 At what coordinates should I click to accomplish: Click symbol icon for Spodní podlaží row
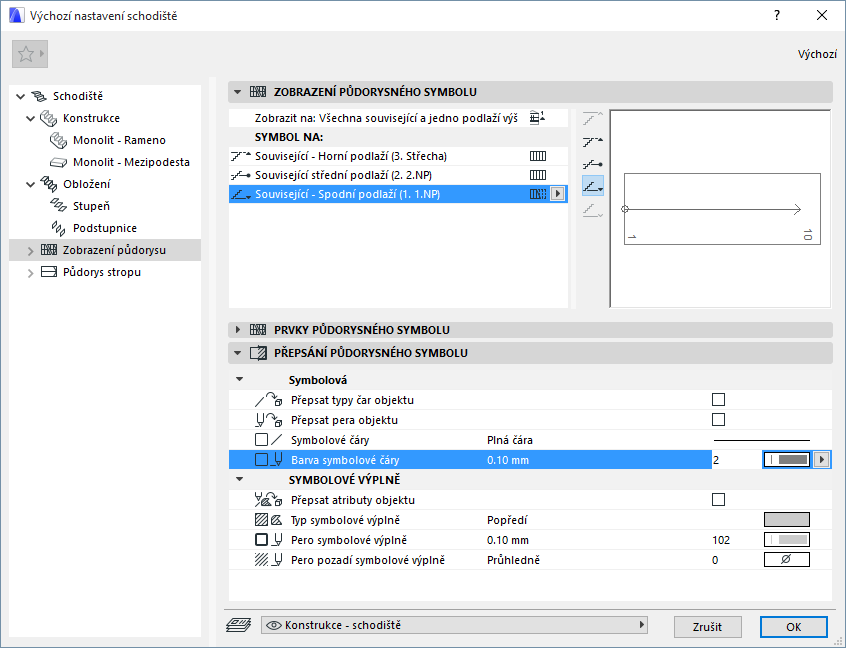538,194
